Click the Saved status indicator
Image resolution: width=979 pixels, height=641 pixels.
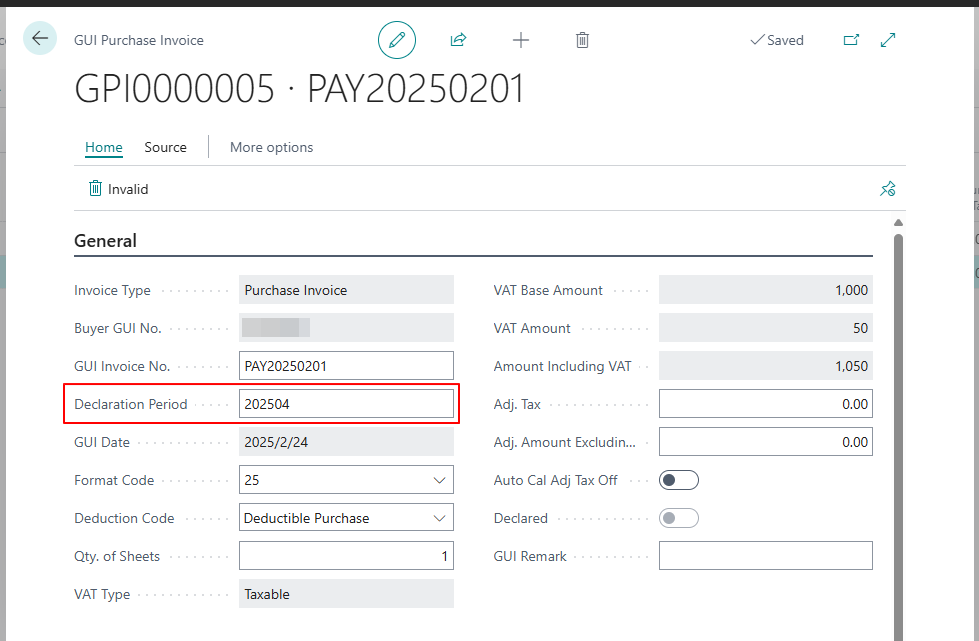coord(777,40)
